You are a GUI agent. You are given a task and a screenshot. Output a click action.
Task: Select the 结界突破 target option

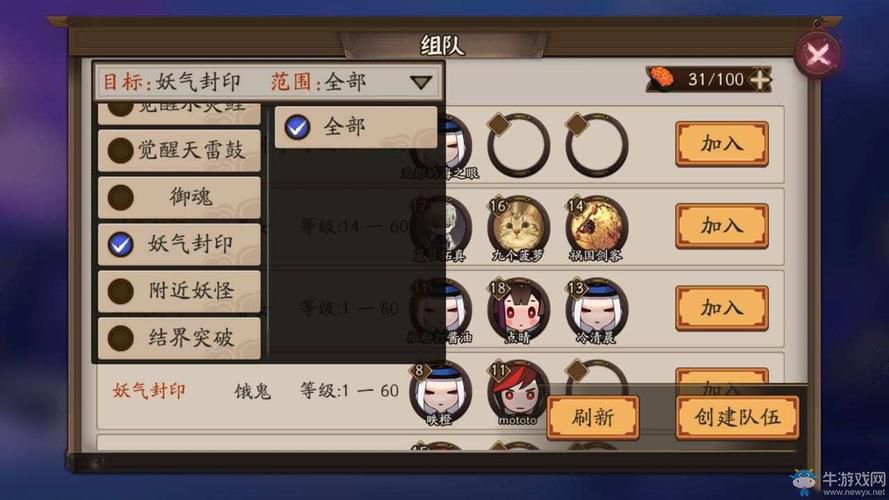(179, 338)
